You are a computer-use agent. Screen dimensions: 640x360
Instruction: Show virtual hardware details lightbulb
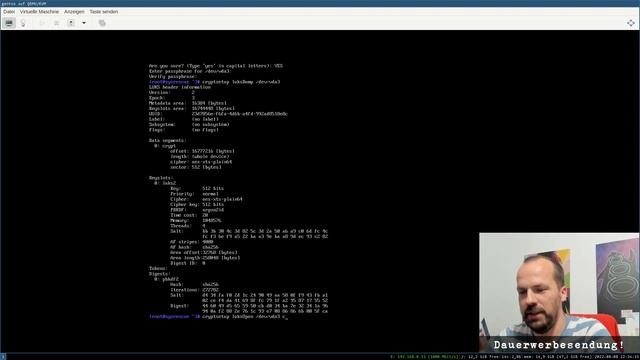coord(23,23)
